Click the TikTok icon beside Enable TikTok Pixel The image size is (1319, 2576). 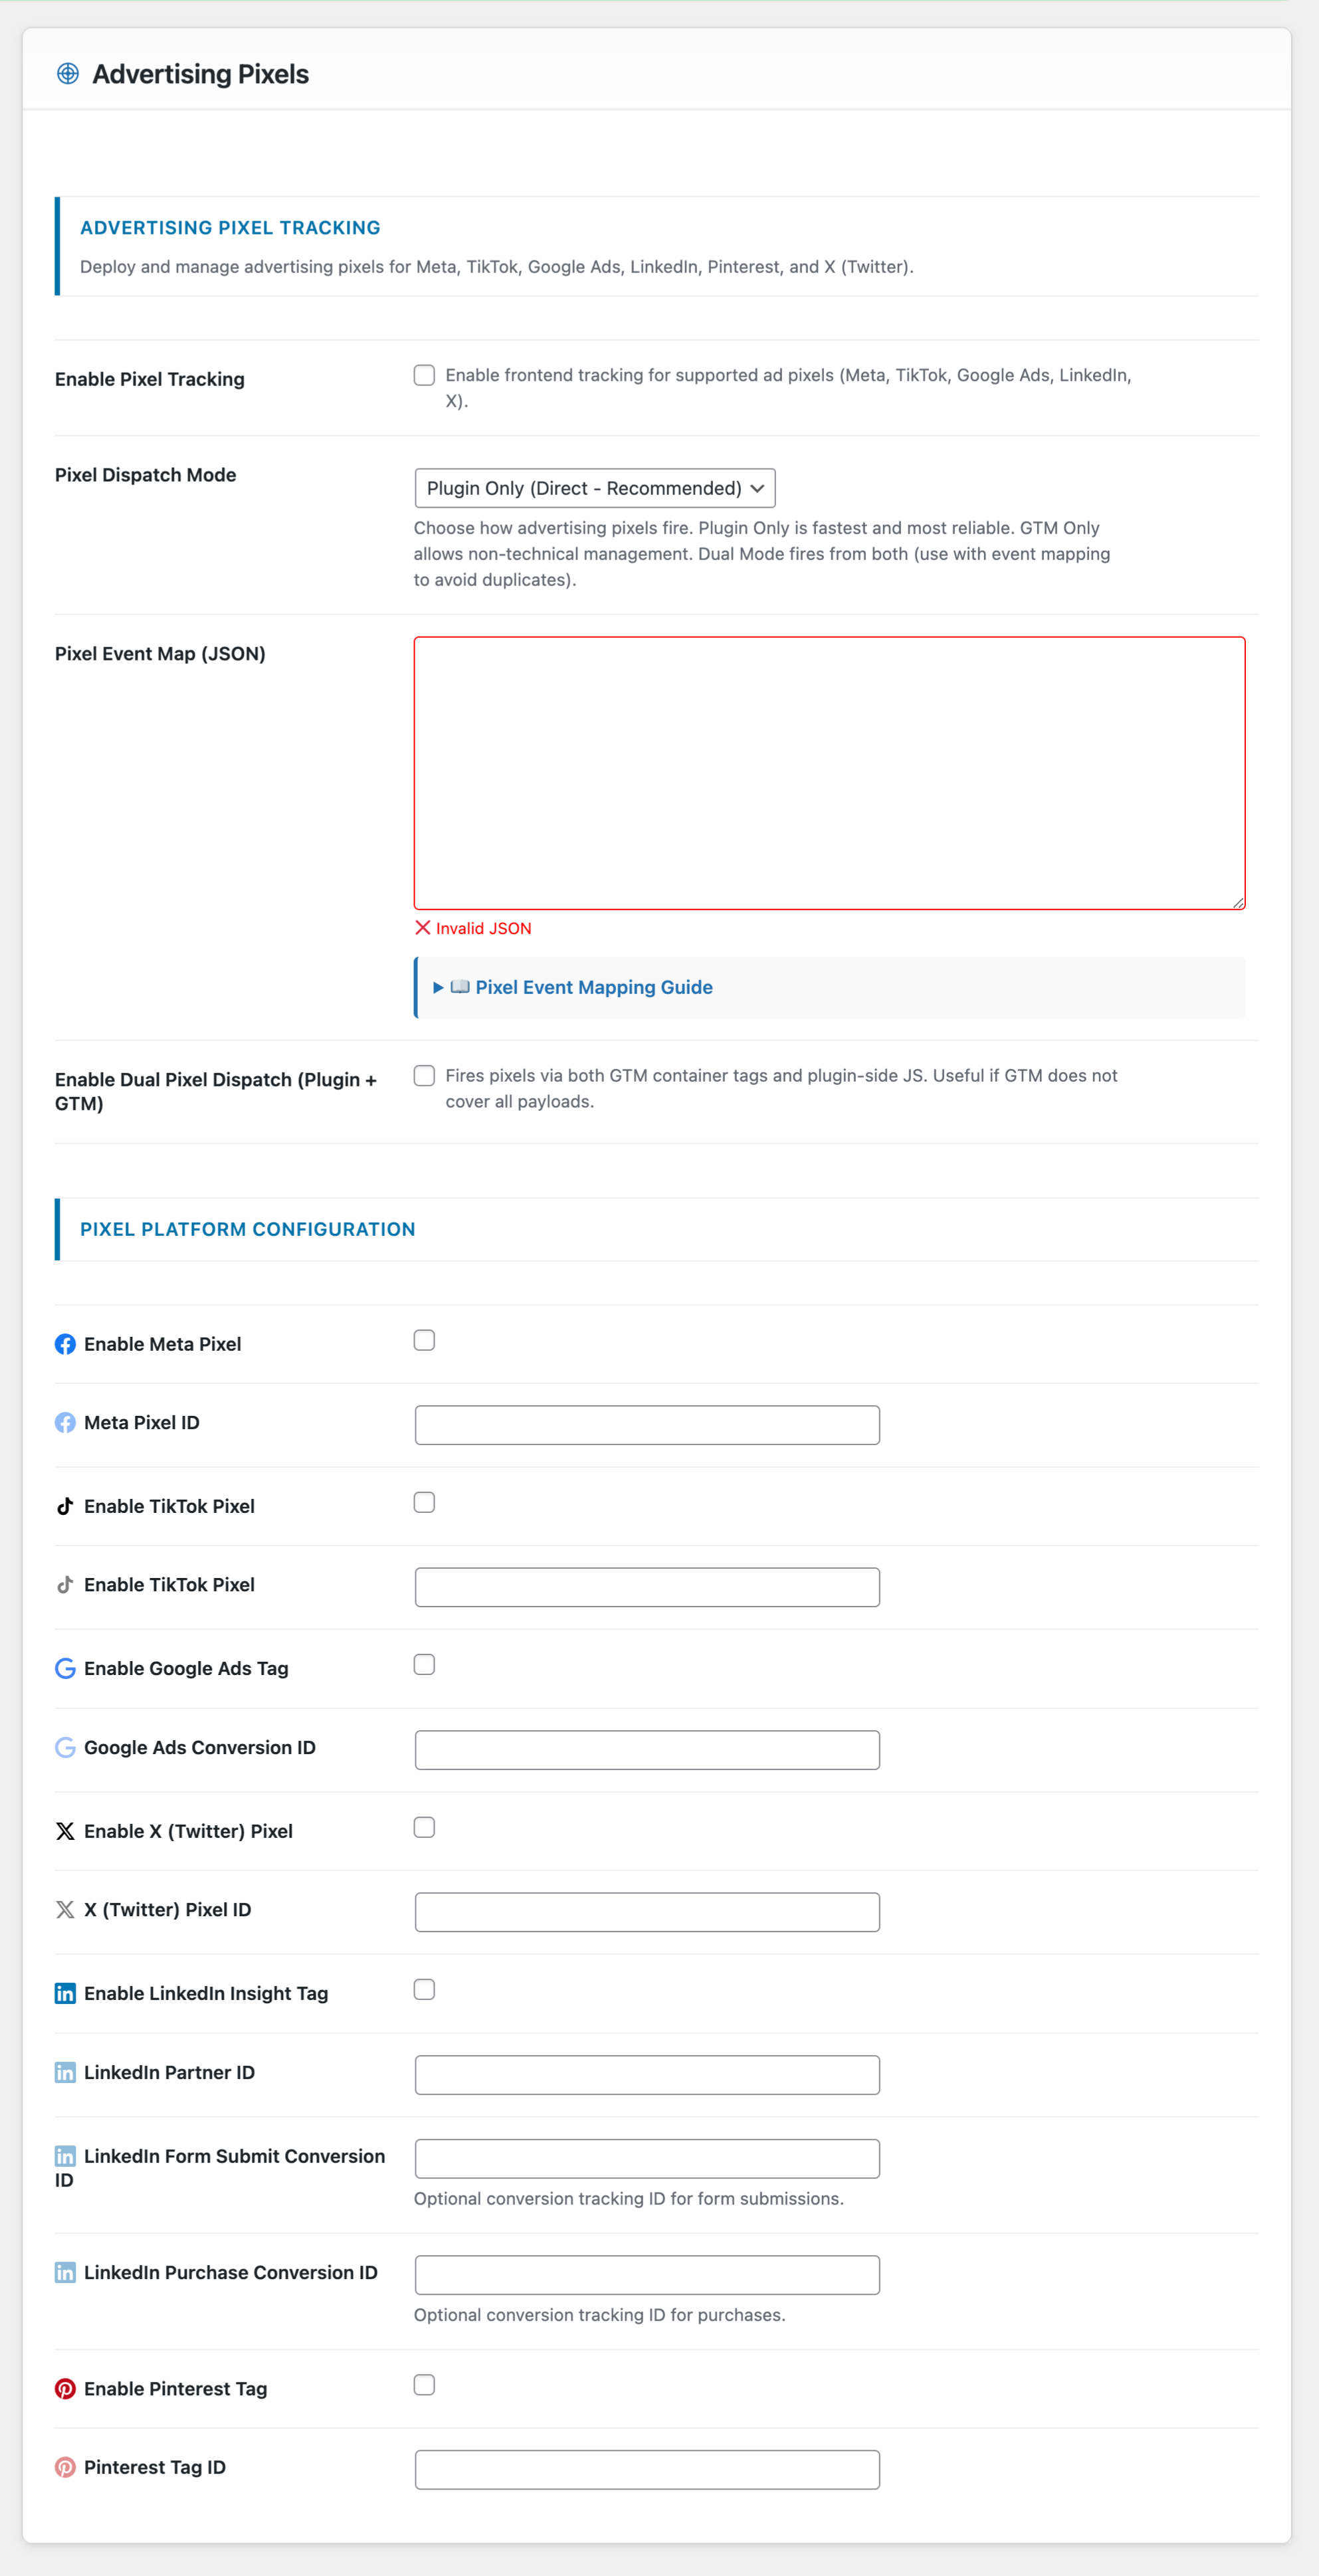pos(64,1505)
